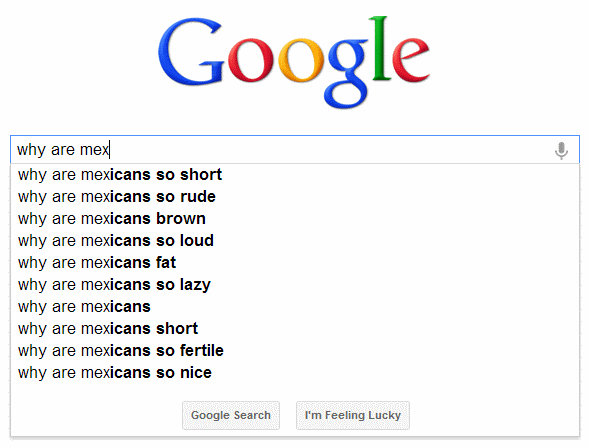Viewport: 589px width, 447px height.
Task: Click the green letter l in Google logo
Action: coord(380,48)
